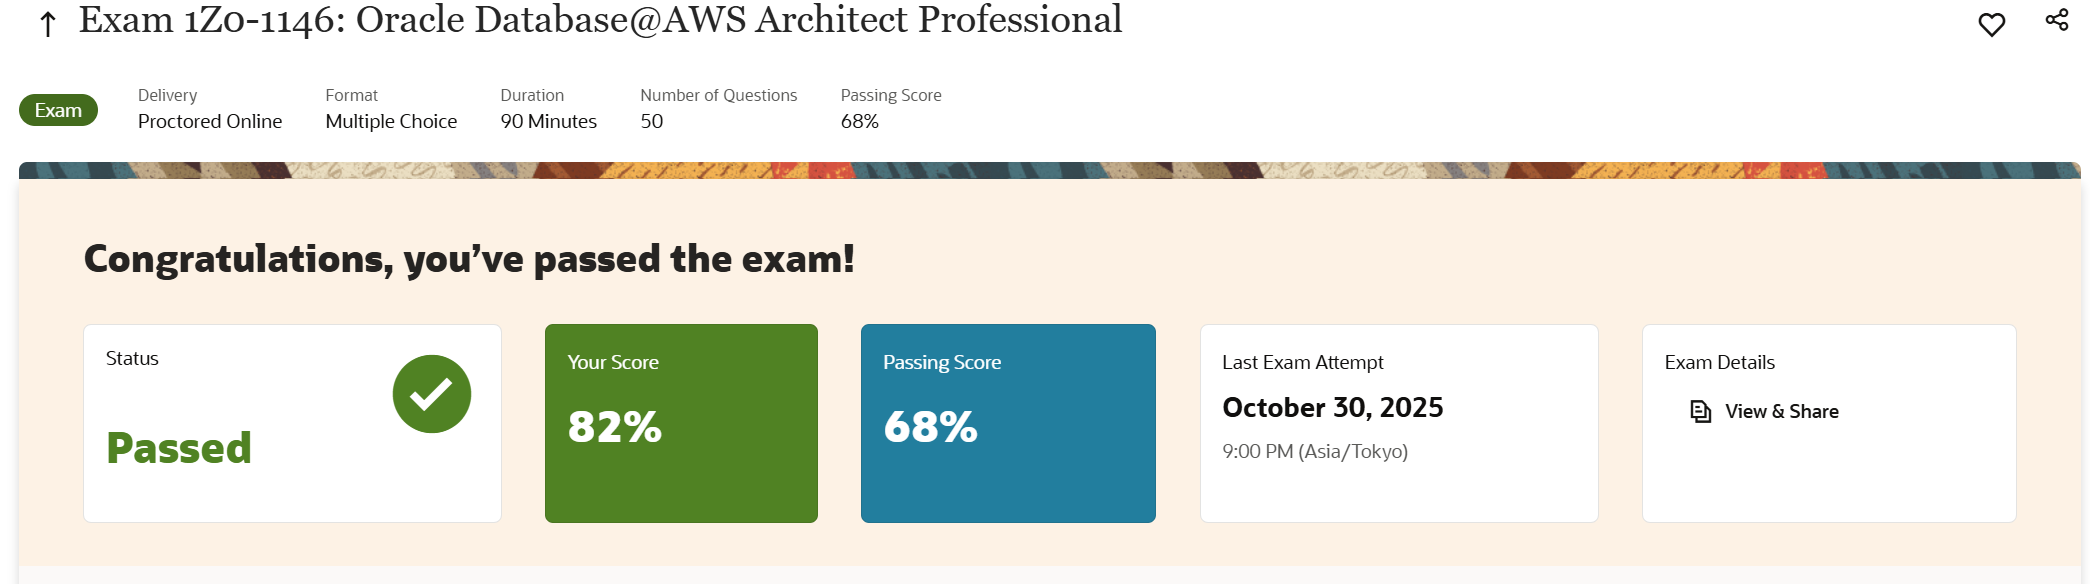Click the document icon beside View & Share
This screenshot has width=2090, height=584.
(1700, 411)
